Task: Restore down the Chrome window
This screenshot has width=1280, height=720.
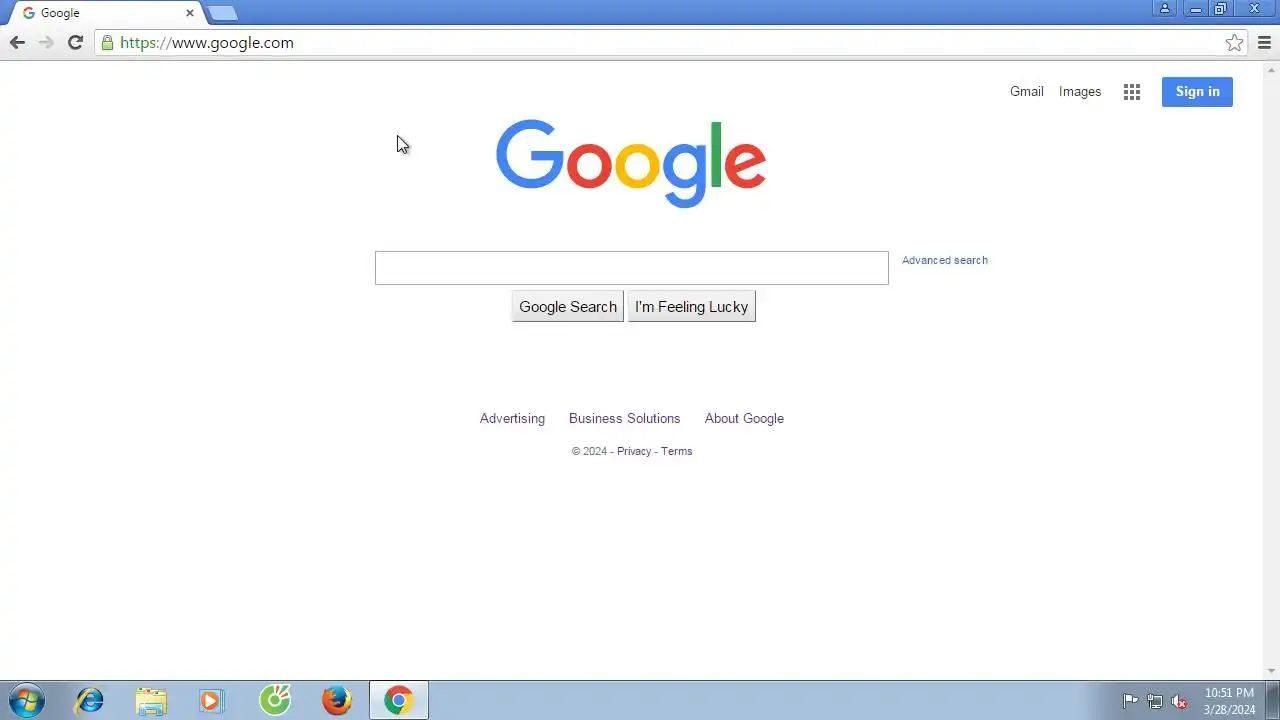Action: [1221, 8]
